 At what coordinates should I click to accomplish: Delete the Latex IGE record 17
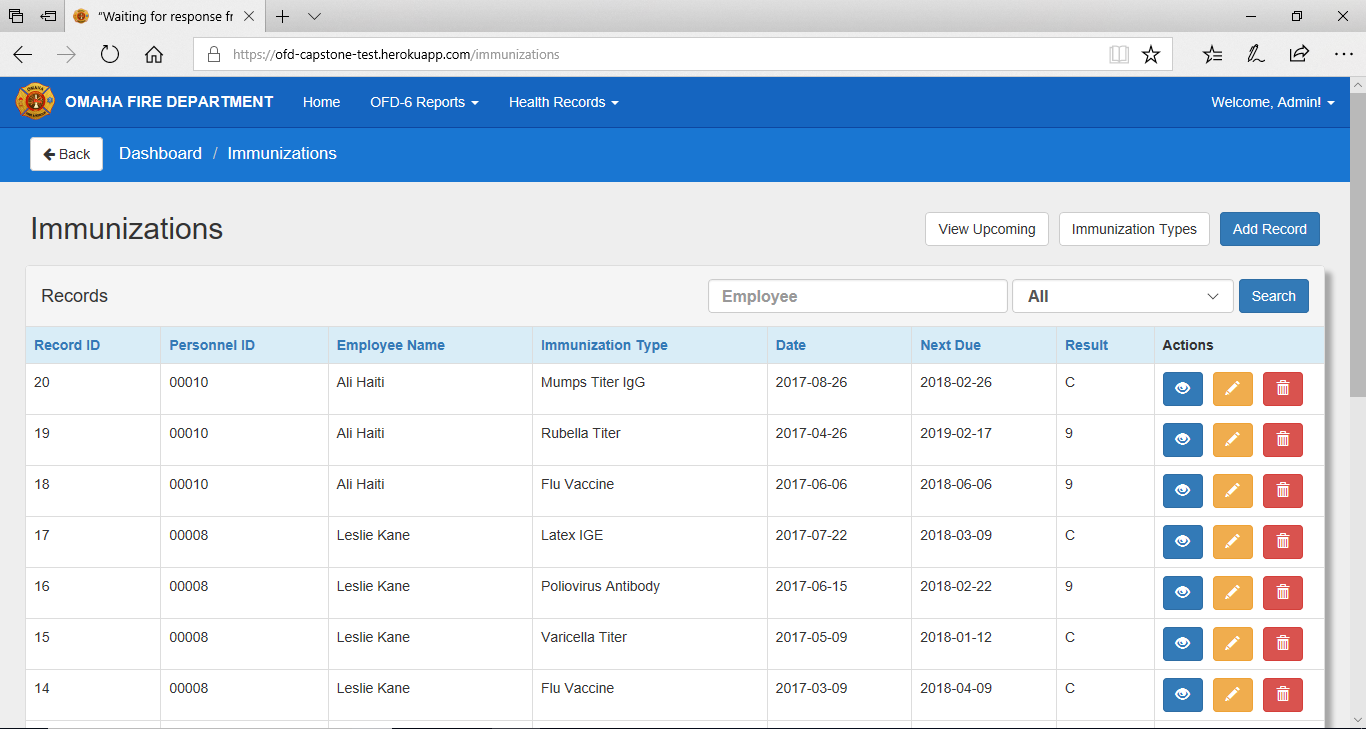[1283, 542]
